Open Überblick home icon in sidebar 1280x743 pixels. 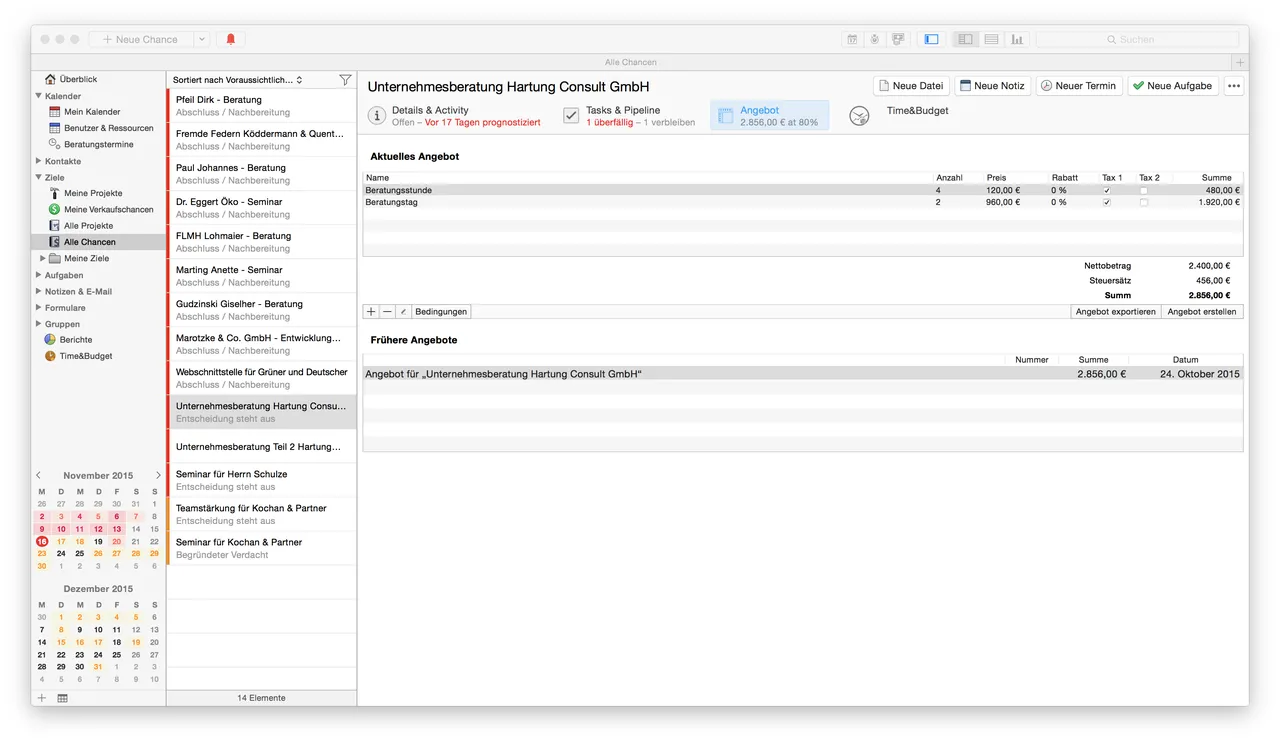[x=50, y=79]
